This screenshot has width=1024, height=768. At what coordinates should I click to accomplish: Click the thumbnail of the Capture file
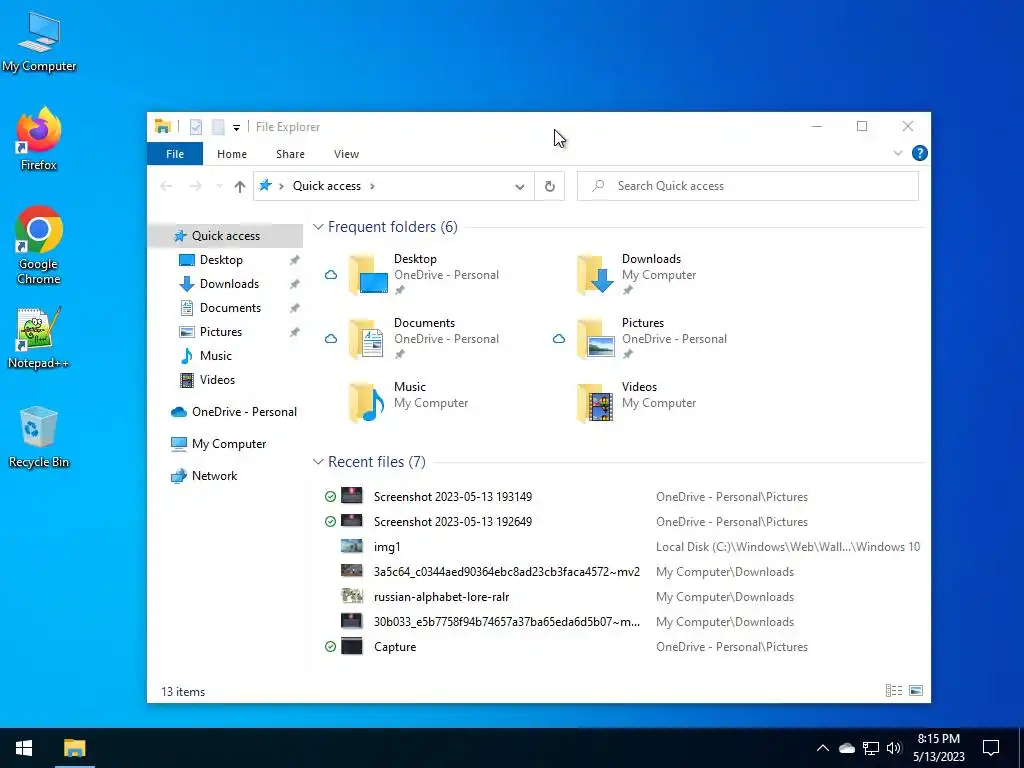click(x=351, y=647)
